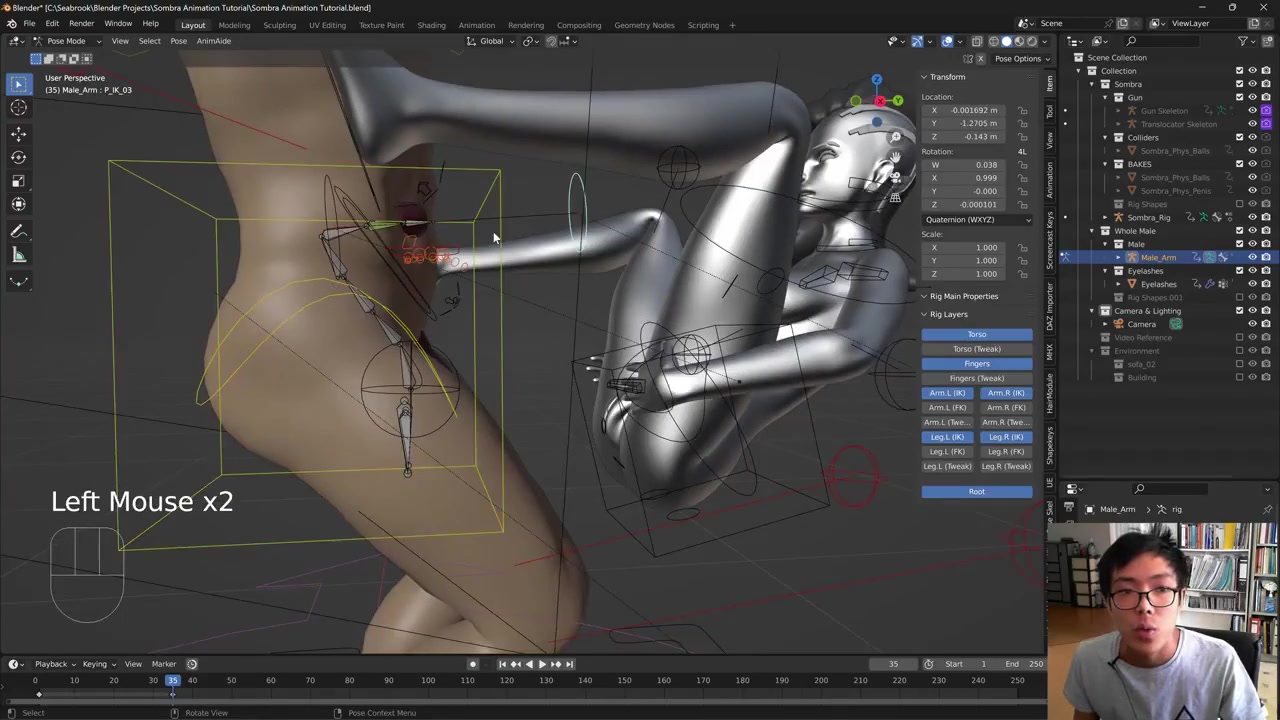
Task: Select the Annotate pencil tool
Action: pyautogui.click(x=18, y=231)
